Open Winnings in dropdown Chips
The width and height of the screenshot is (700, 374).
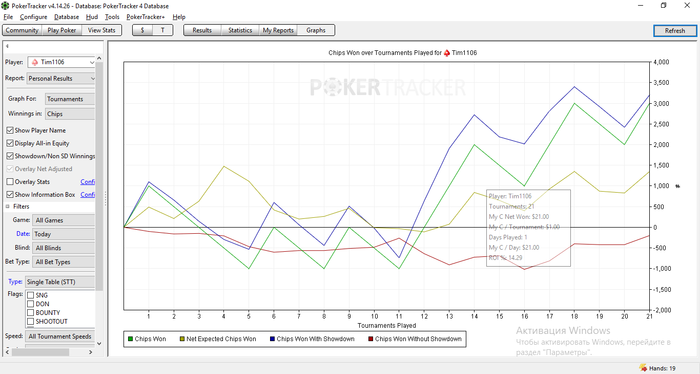coord(70,114)
